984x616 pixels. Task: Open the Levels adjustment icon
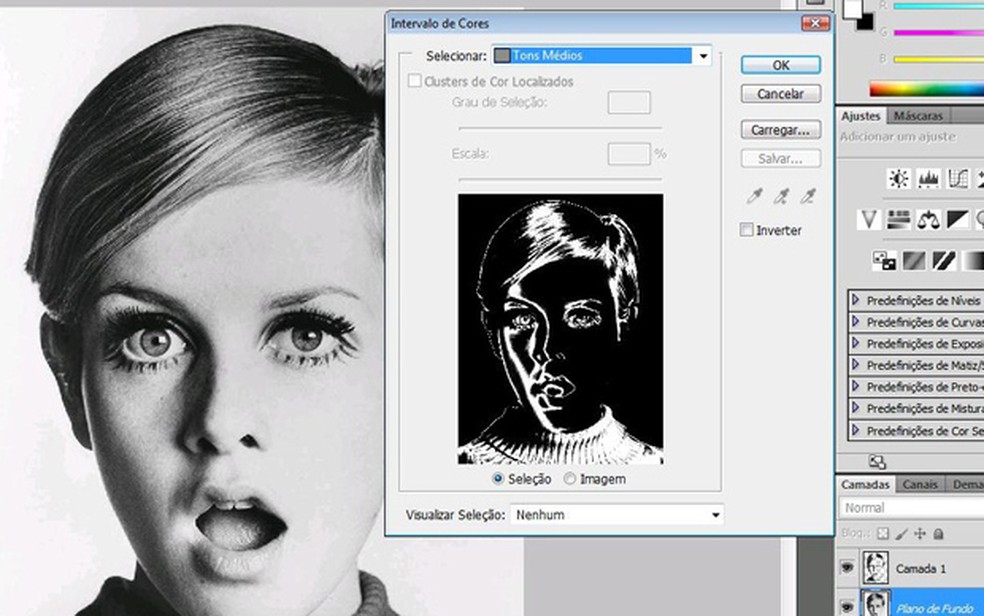point(927,178)
